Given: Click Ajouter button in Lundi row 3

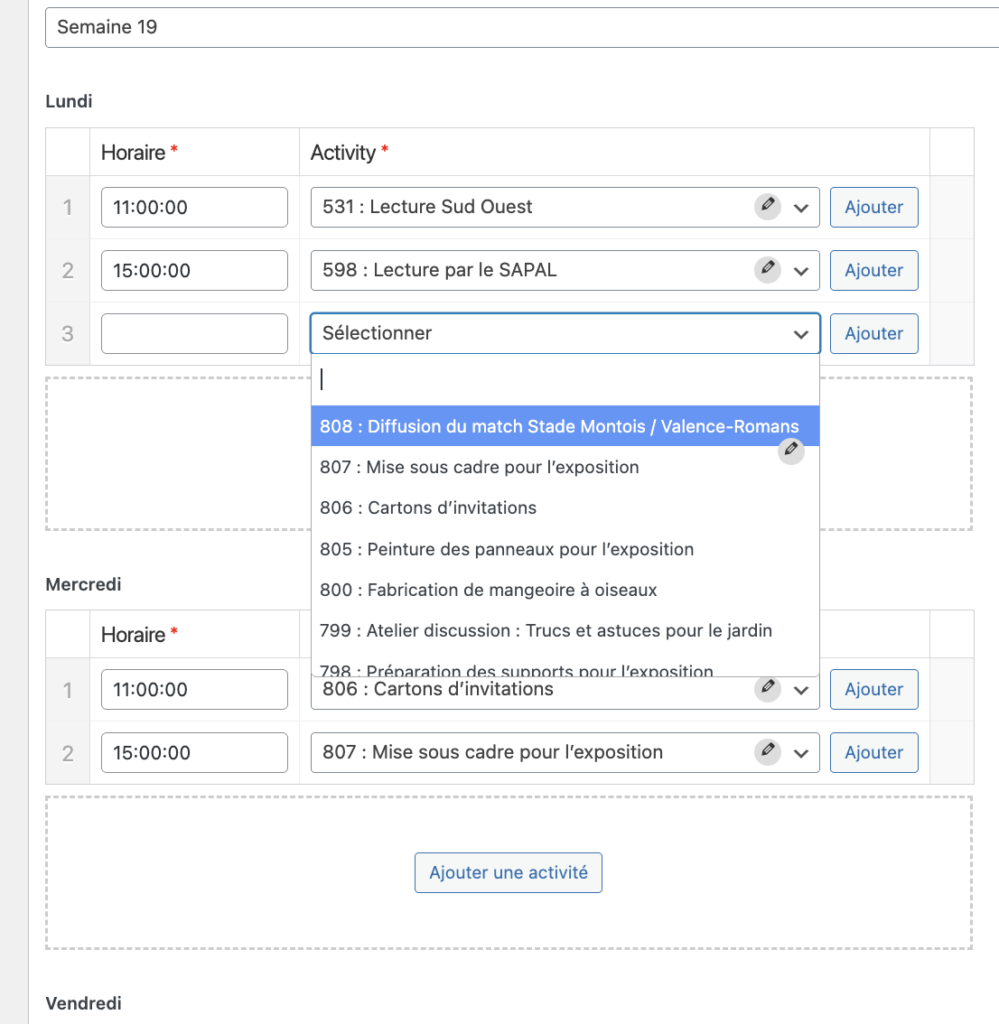Looking at the screenshot, I should [x=874, y=334].
